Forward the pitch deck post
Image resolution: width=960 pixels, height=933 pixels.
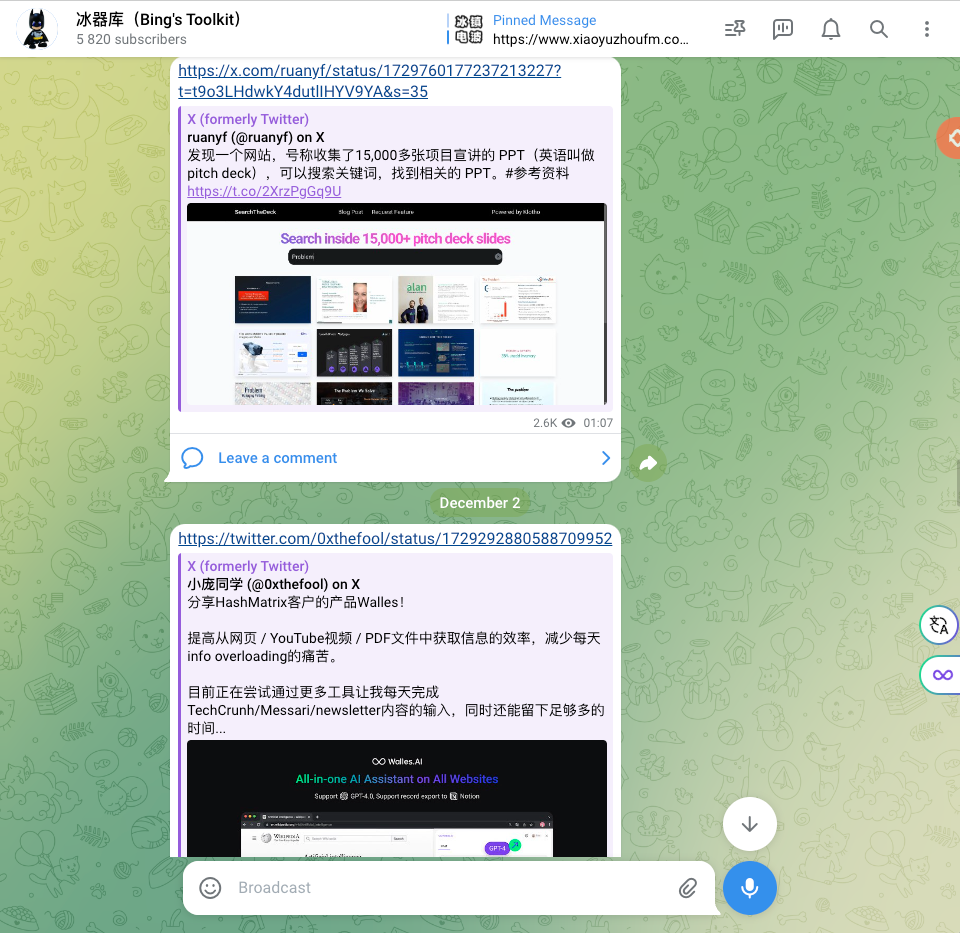tap(647, 463)
